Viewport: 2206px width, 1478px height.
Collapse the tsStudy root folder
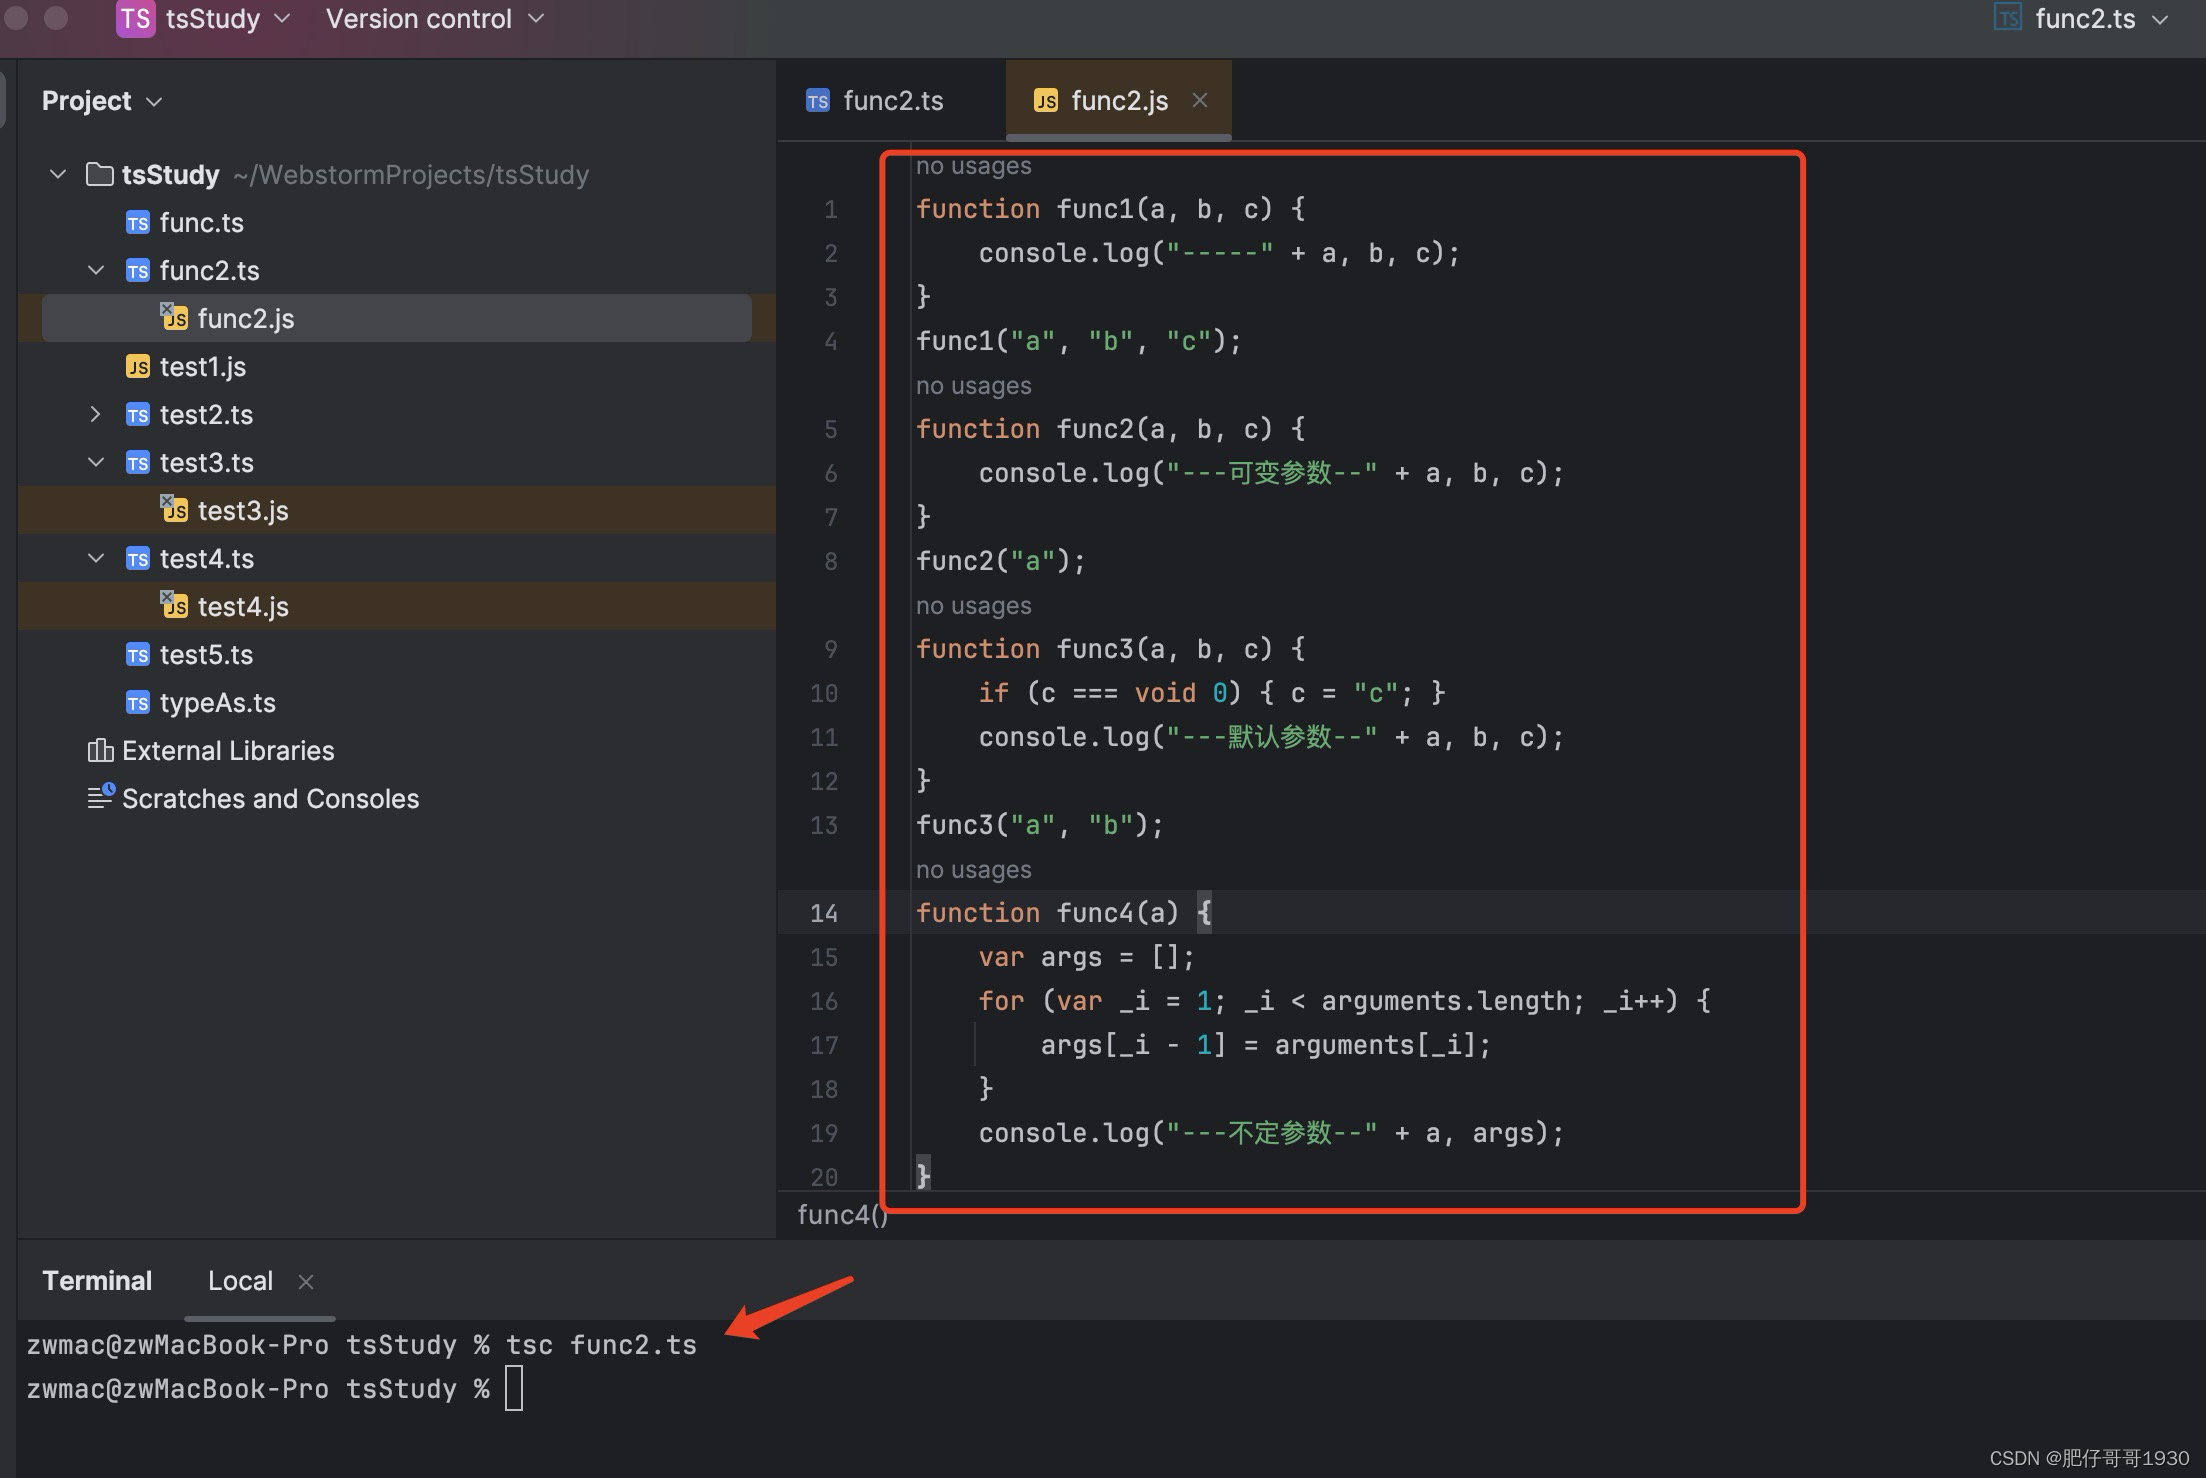[x=58, y=174]
